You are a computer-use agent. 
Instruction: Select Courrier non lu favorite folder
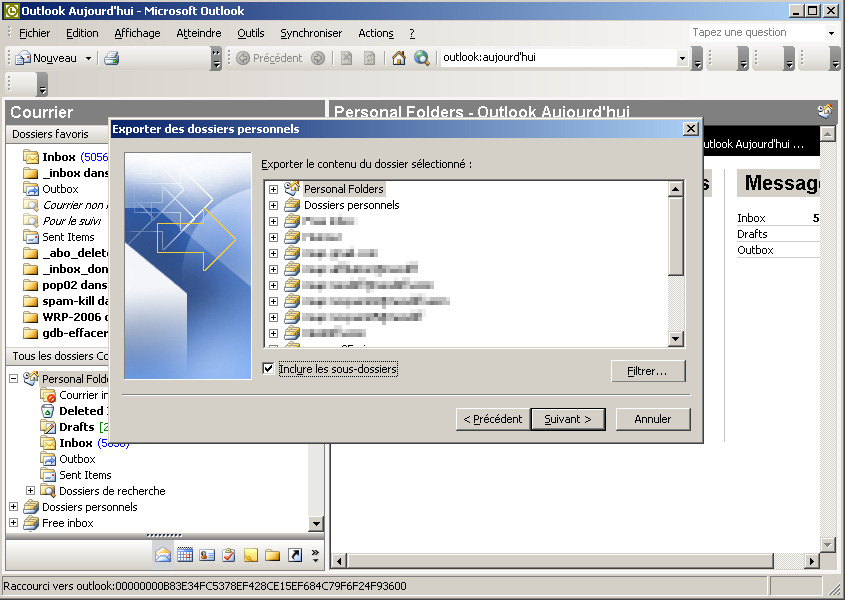(x=75, y=205)
